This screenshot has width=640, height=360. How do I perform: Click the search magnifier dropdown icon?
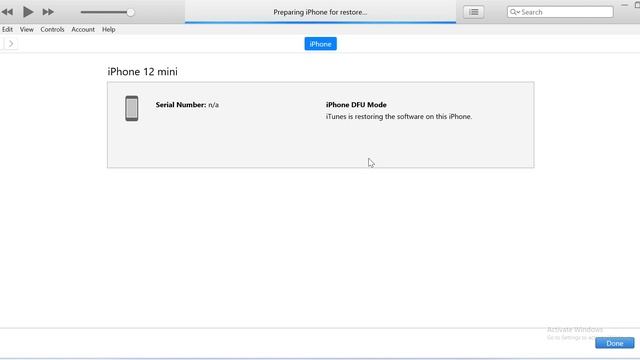click(515, 12)
